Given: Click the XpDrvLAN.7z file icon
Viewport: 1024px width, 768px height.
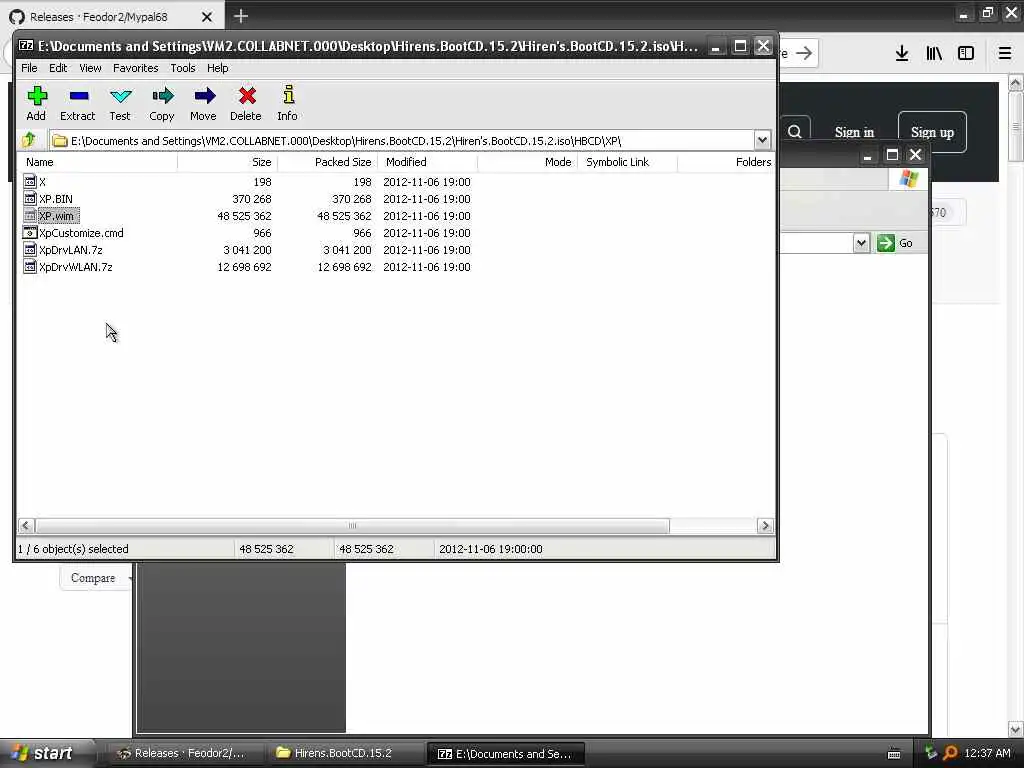Looking at the screenshot, I should tap(29, 249).
